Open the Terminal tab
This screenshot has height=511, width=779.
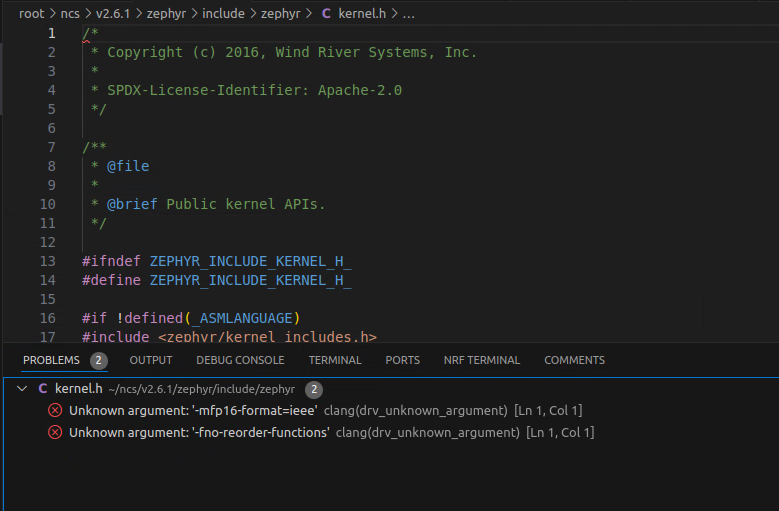(335, 360)
